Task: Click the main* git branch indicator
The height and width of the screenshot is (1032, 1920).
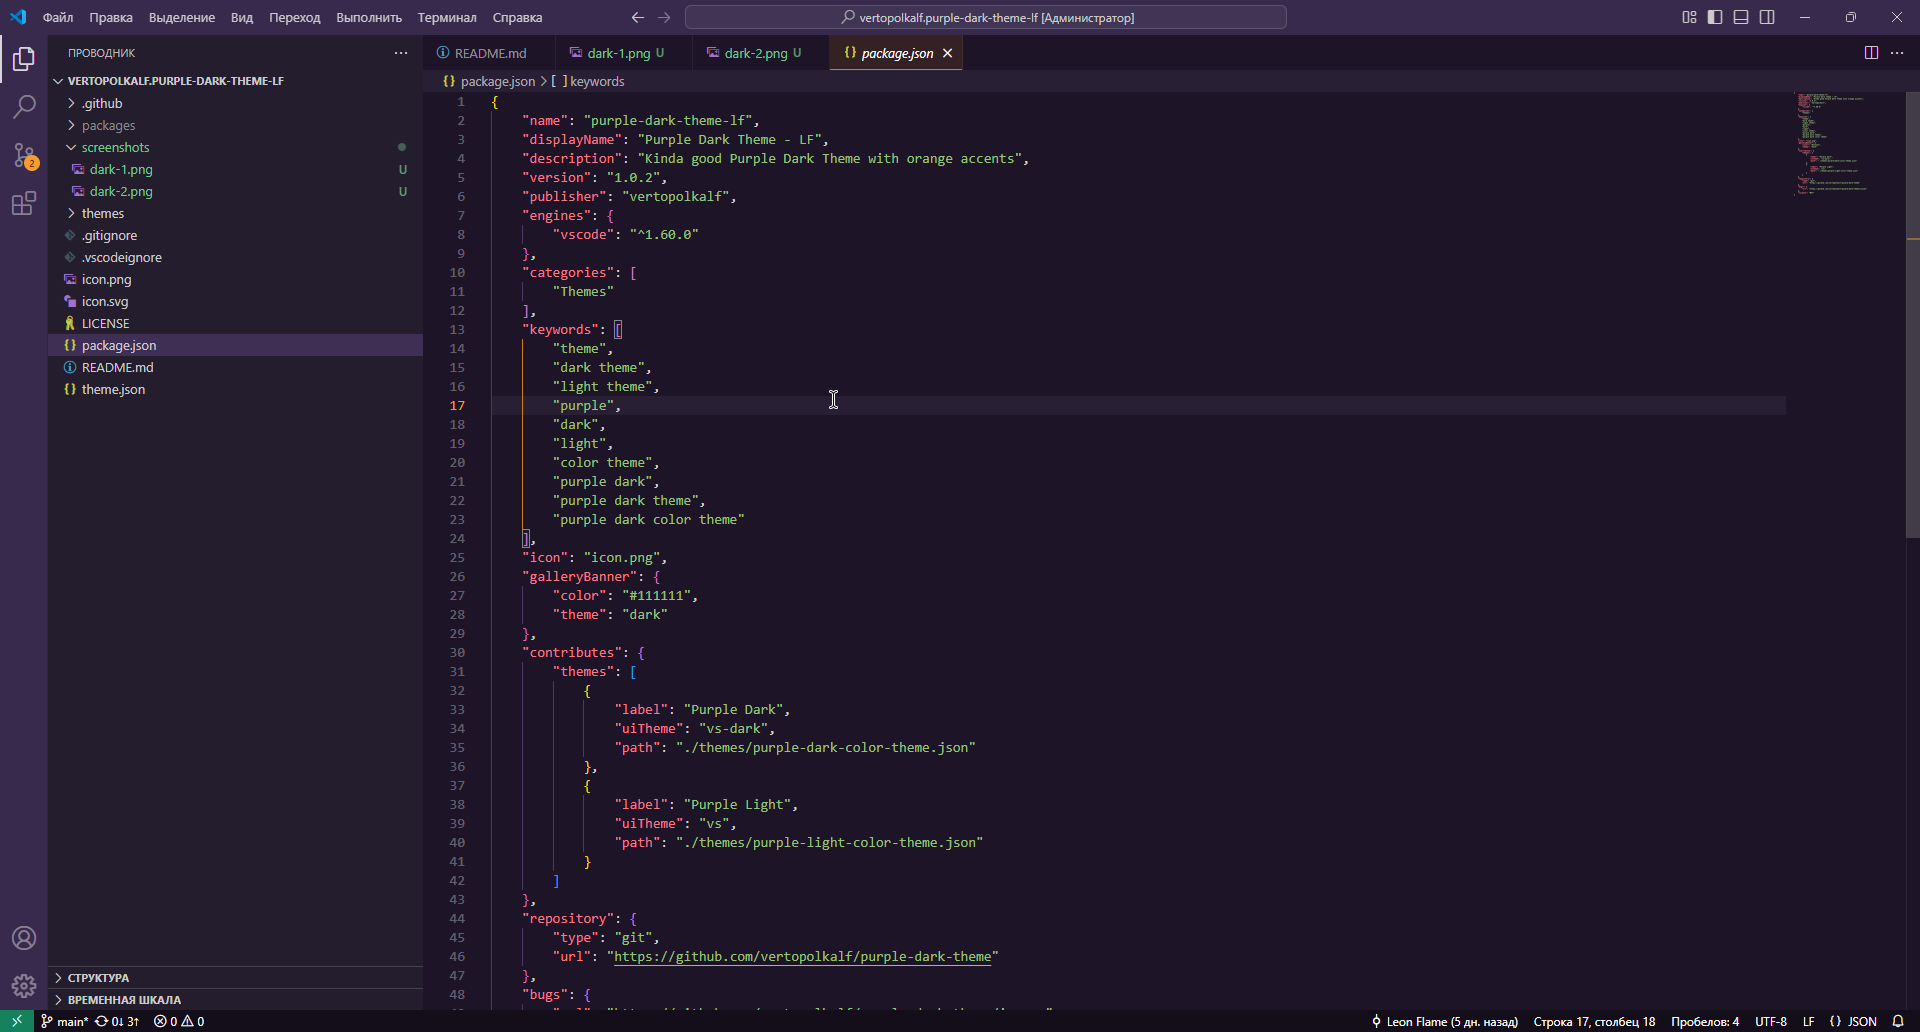Action: click(64, 1021)
